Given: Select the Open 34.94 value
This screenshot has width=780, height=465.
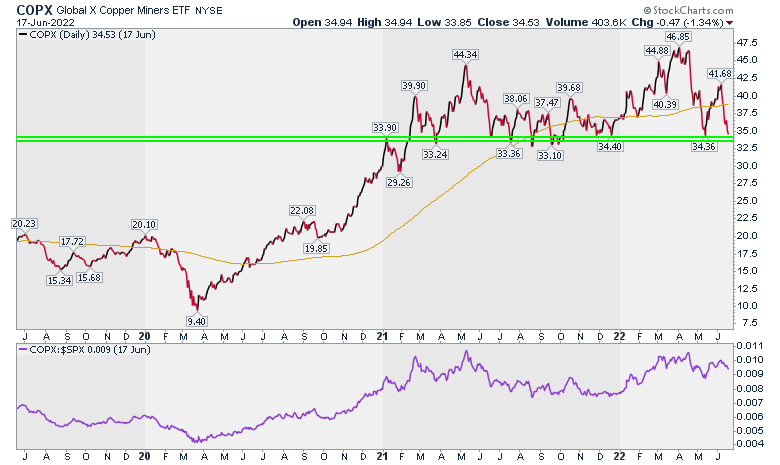Looking at the screenshot, I should [322, 22].
